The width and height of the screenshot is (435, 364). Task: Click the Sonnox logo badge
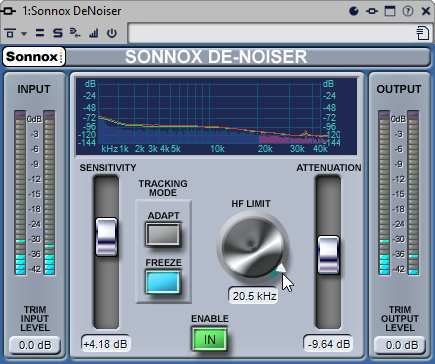click(x=34, y=57)
